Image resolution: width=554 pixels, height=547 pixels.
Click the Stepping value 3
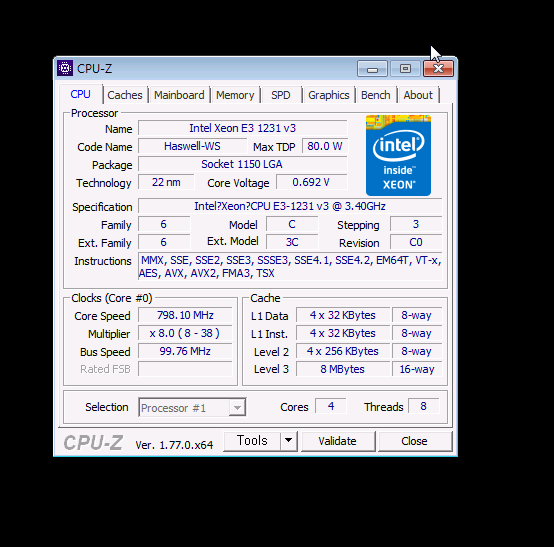click(x=416, y=224)
